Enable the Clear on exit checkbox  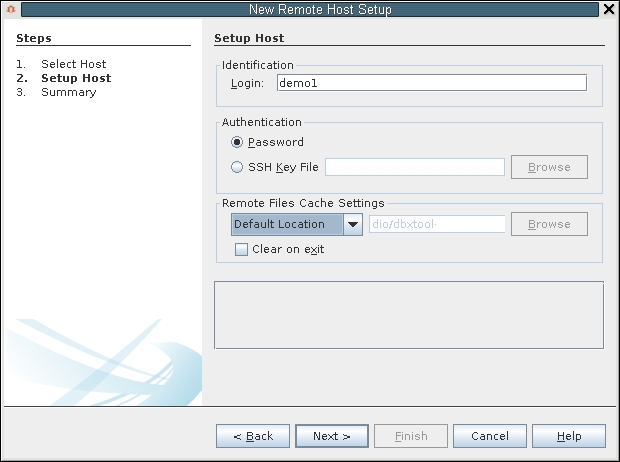241,250
